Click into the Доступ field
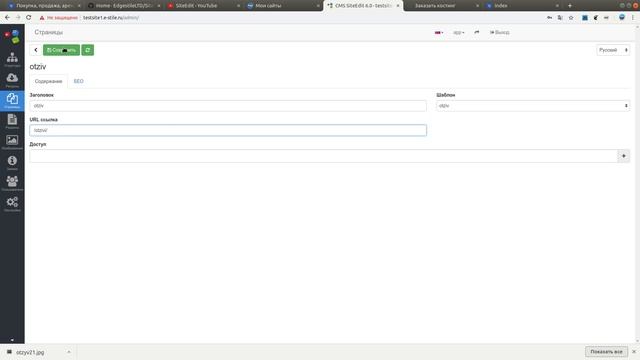The height and width of the screenshot is (360, 640). pyautogui.click(x=323, y=156)
